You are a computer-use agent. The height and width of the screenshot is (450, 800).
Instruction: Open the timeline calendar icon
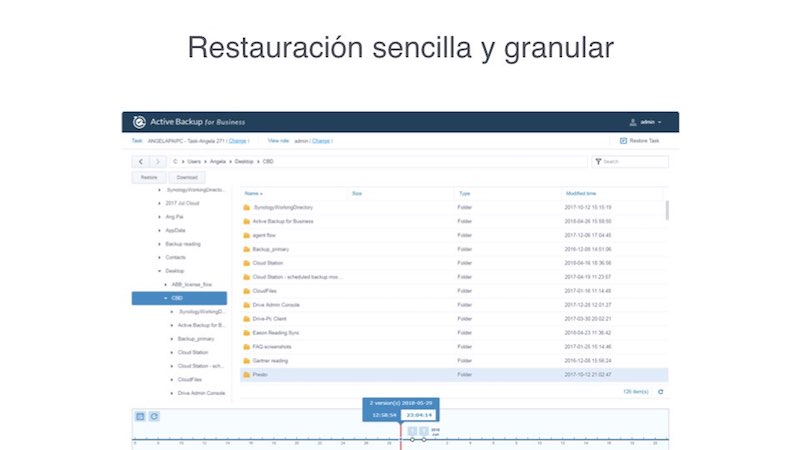pyautogui.click(x=140, y=415)
